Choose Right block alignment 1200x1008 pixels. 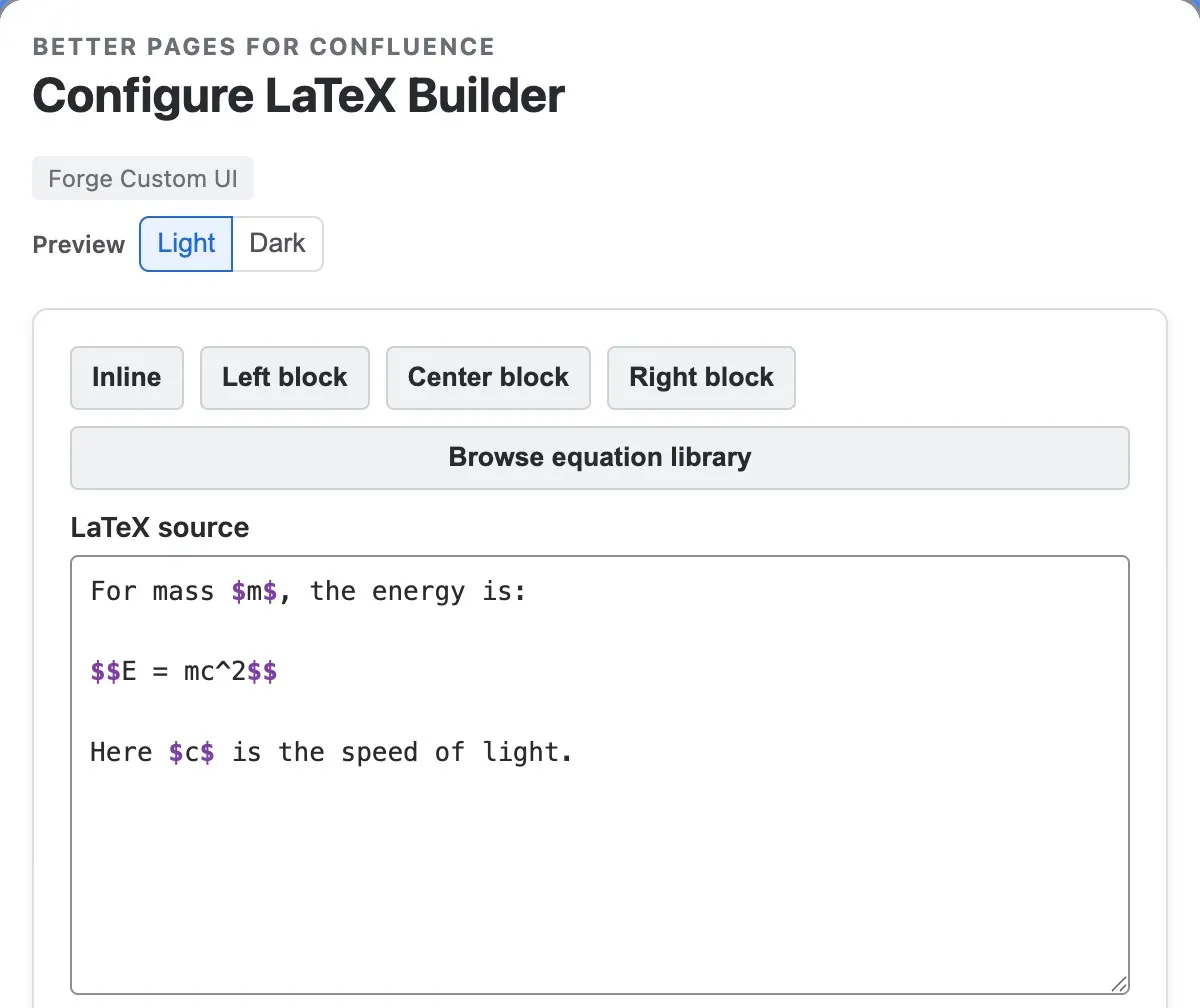[701, 378]
